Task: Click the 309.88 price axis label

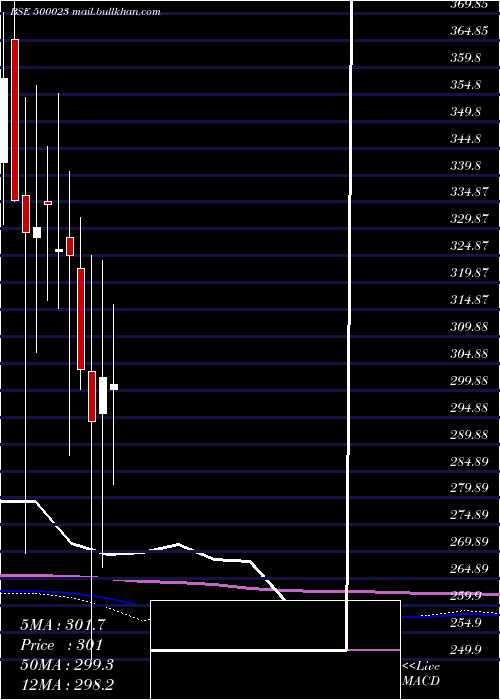Action: coord(469,326)
